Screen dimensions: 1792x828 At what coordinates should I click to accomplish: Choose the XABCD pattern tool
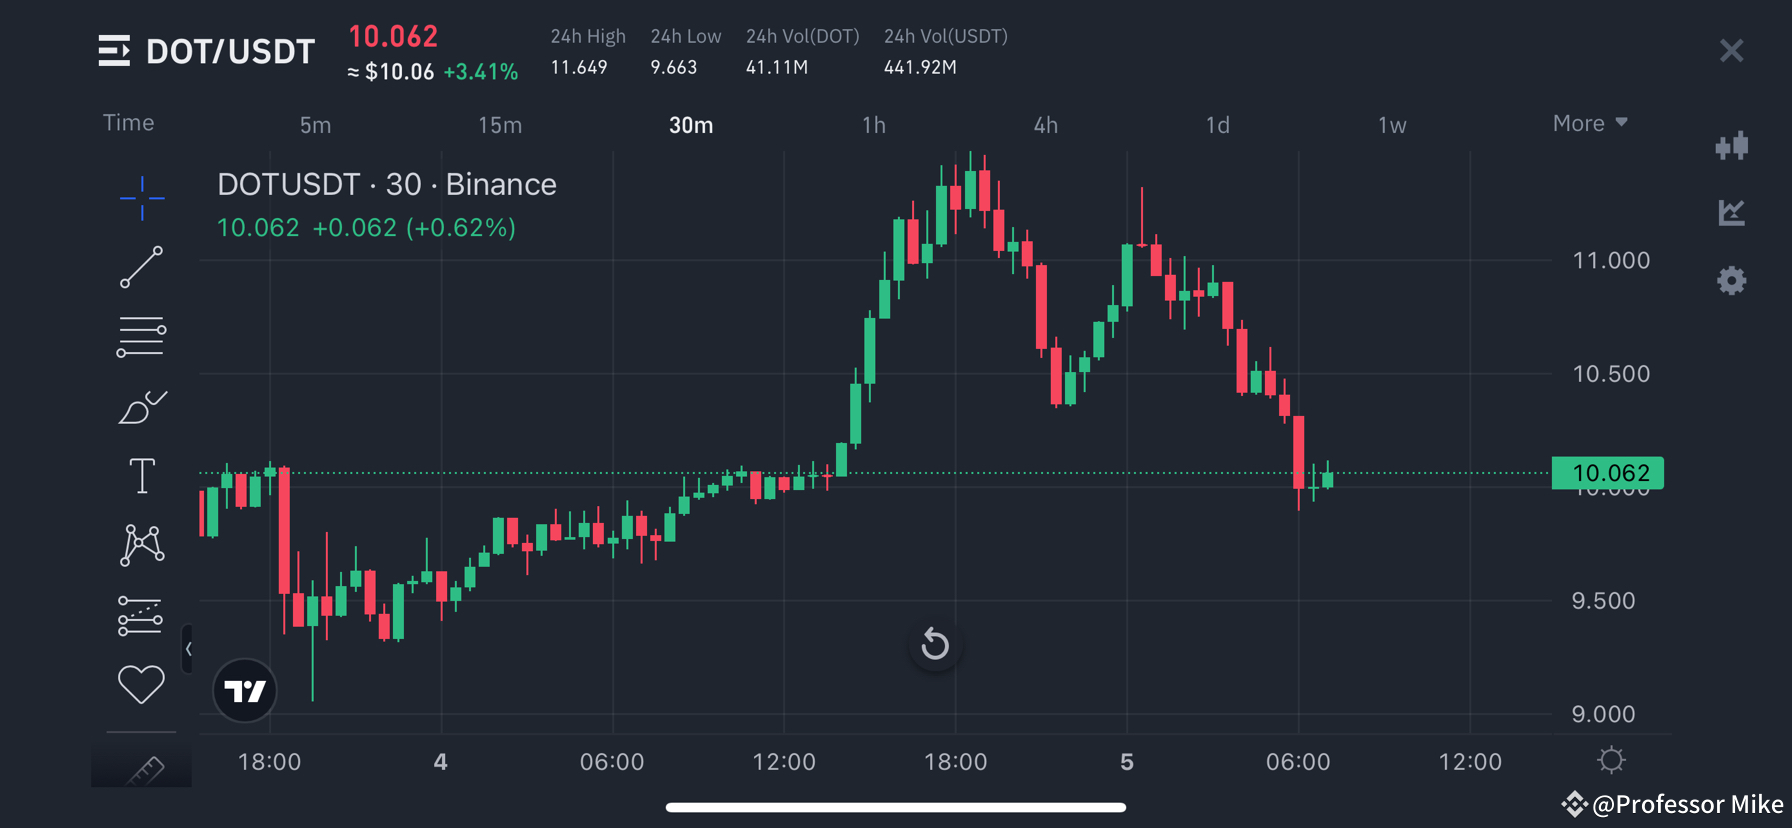pyautogui.click(x=143, y=545)
